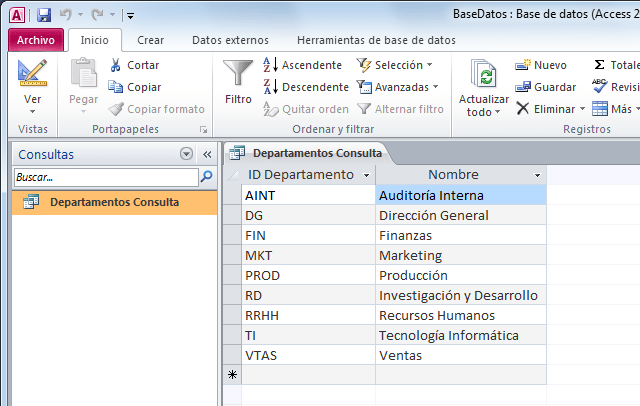Click the Pegar clipboard icon
The height and width of the screenshot is (406, 640).
pos(84,73)
